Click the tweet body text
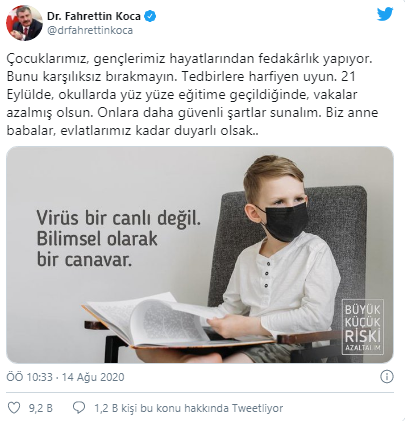 (192, 95)
